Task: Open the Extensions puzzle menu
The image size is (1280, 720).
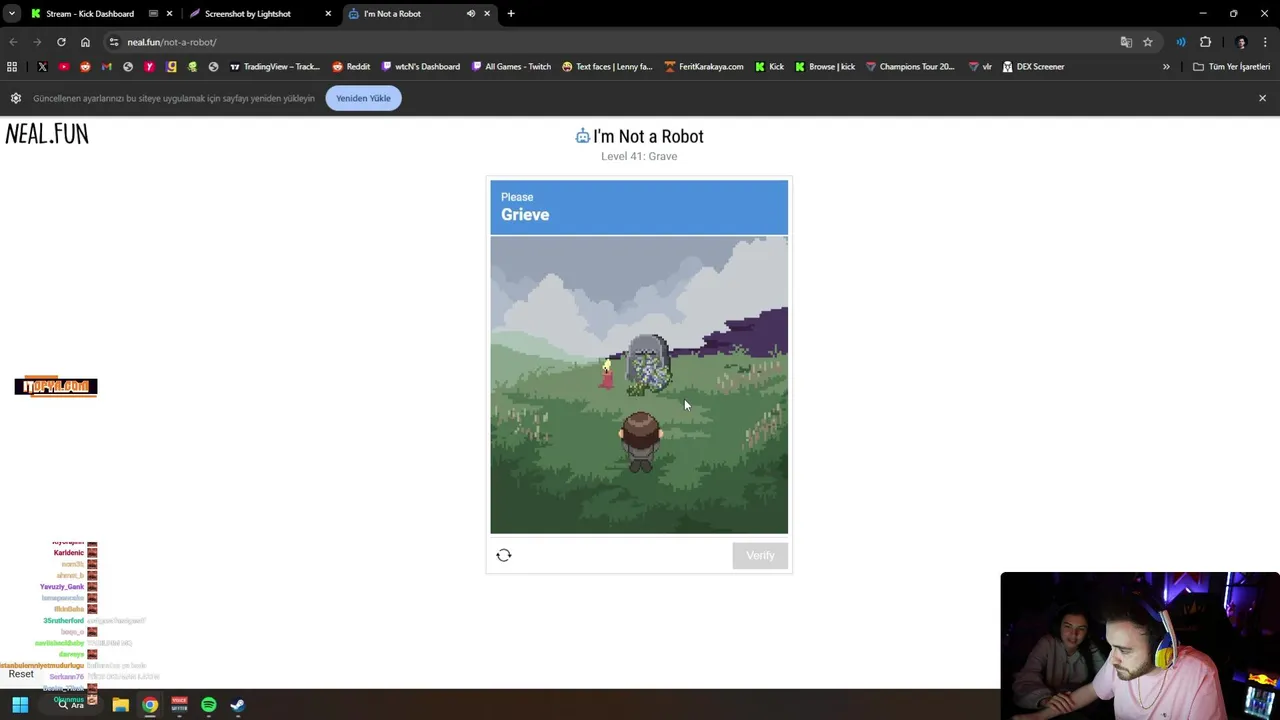Action: pos(1205,42)
